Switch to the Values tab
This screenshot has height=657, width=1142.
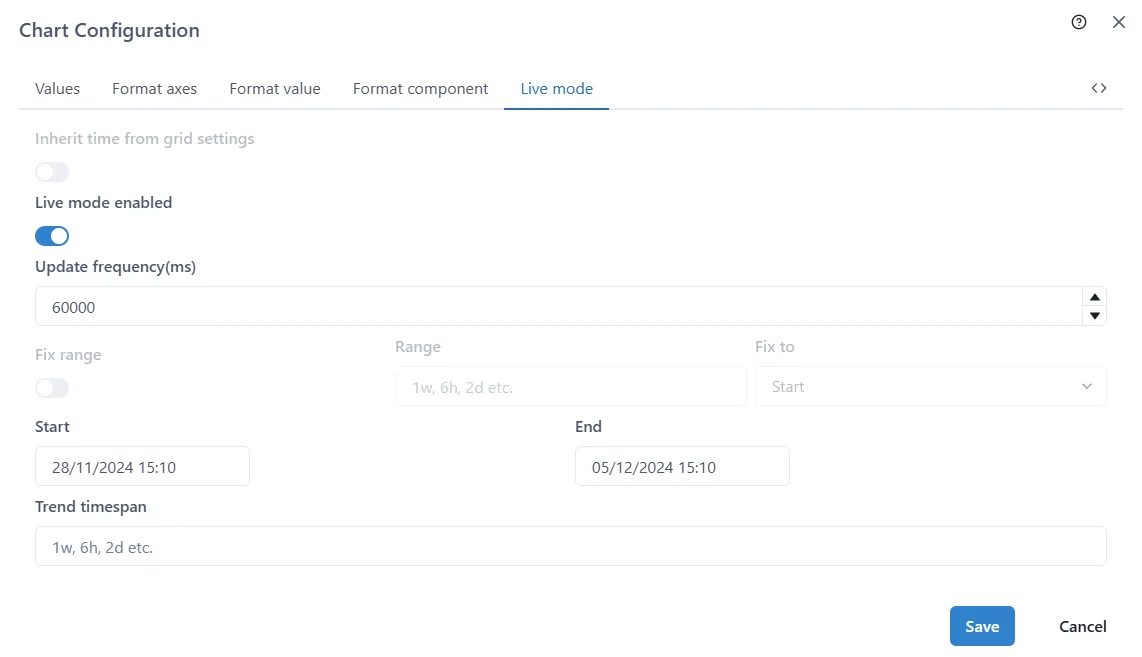point(57,88)
